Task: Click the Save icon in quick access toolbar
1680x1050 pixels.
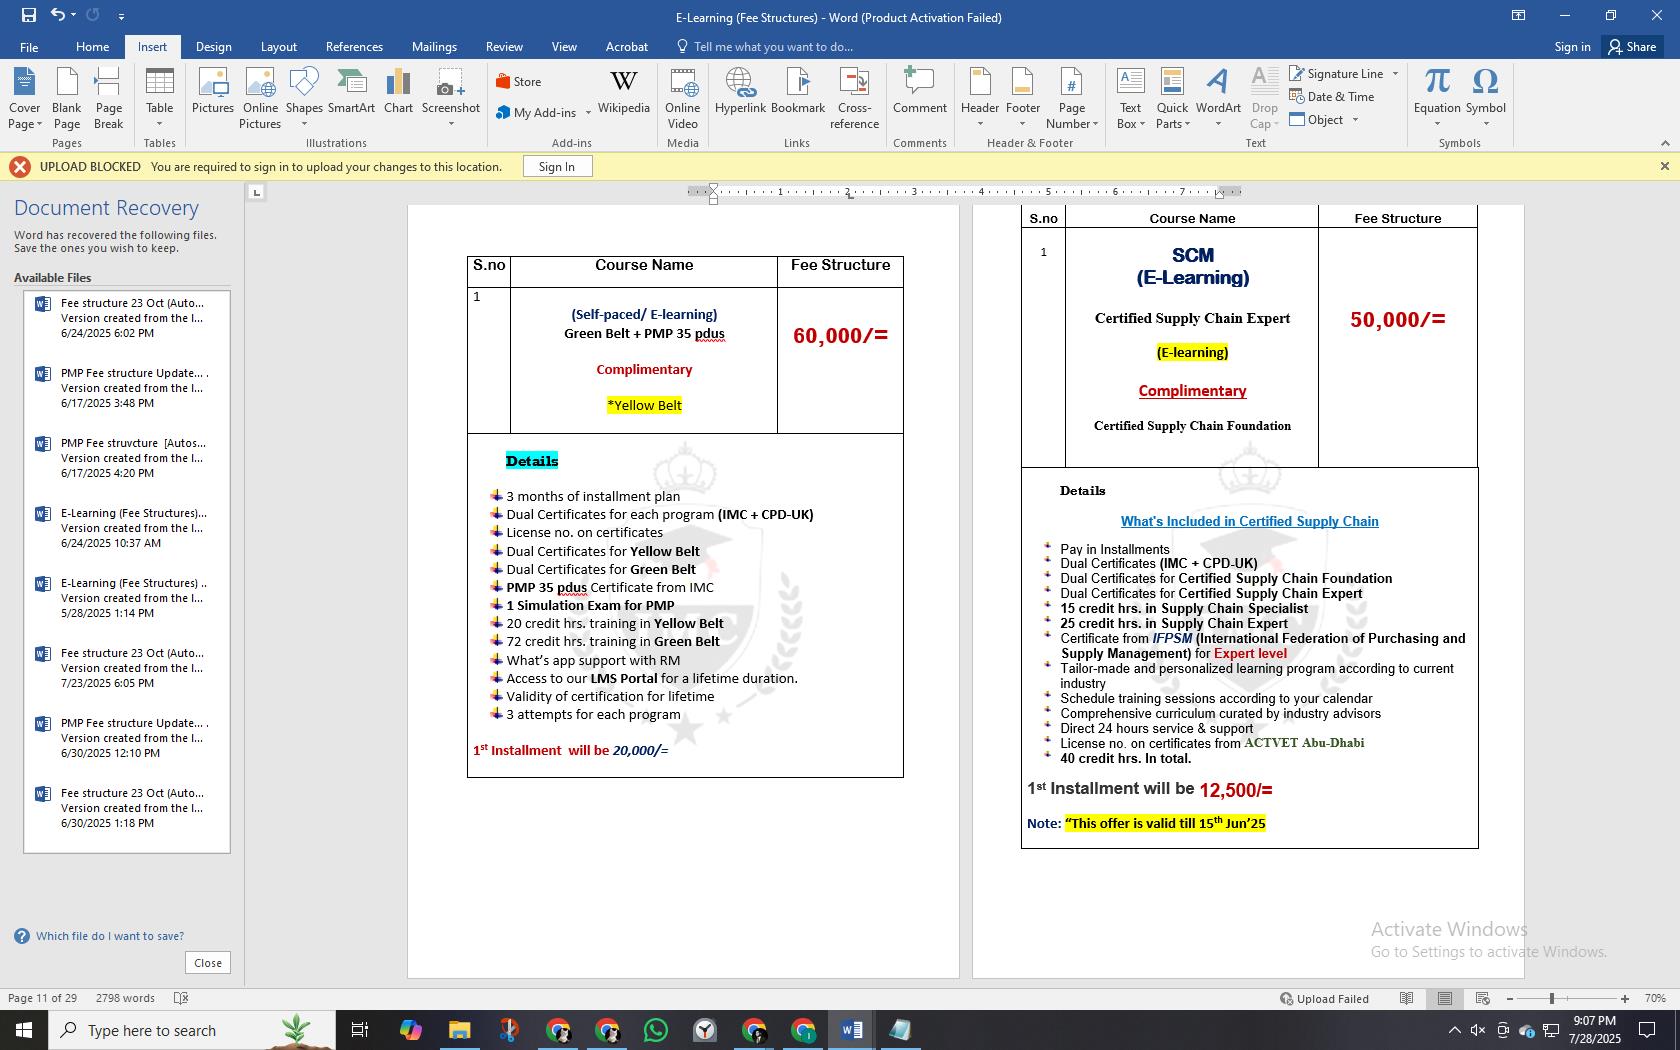Action: pos(28,15)
